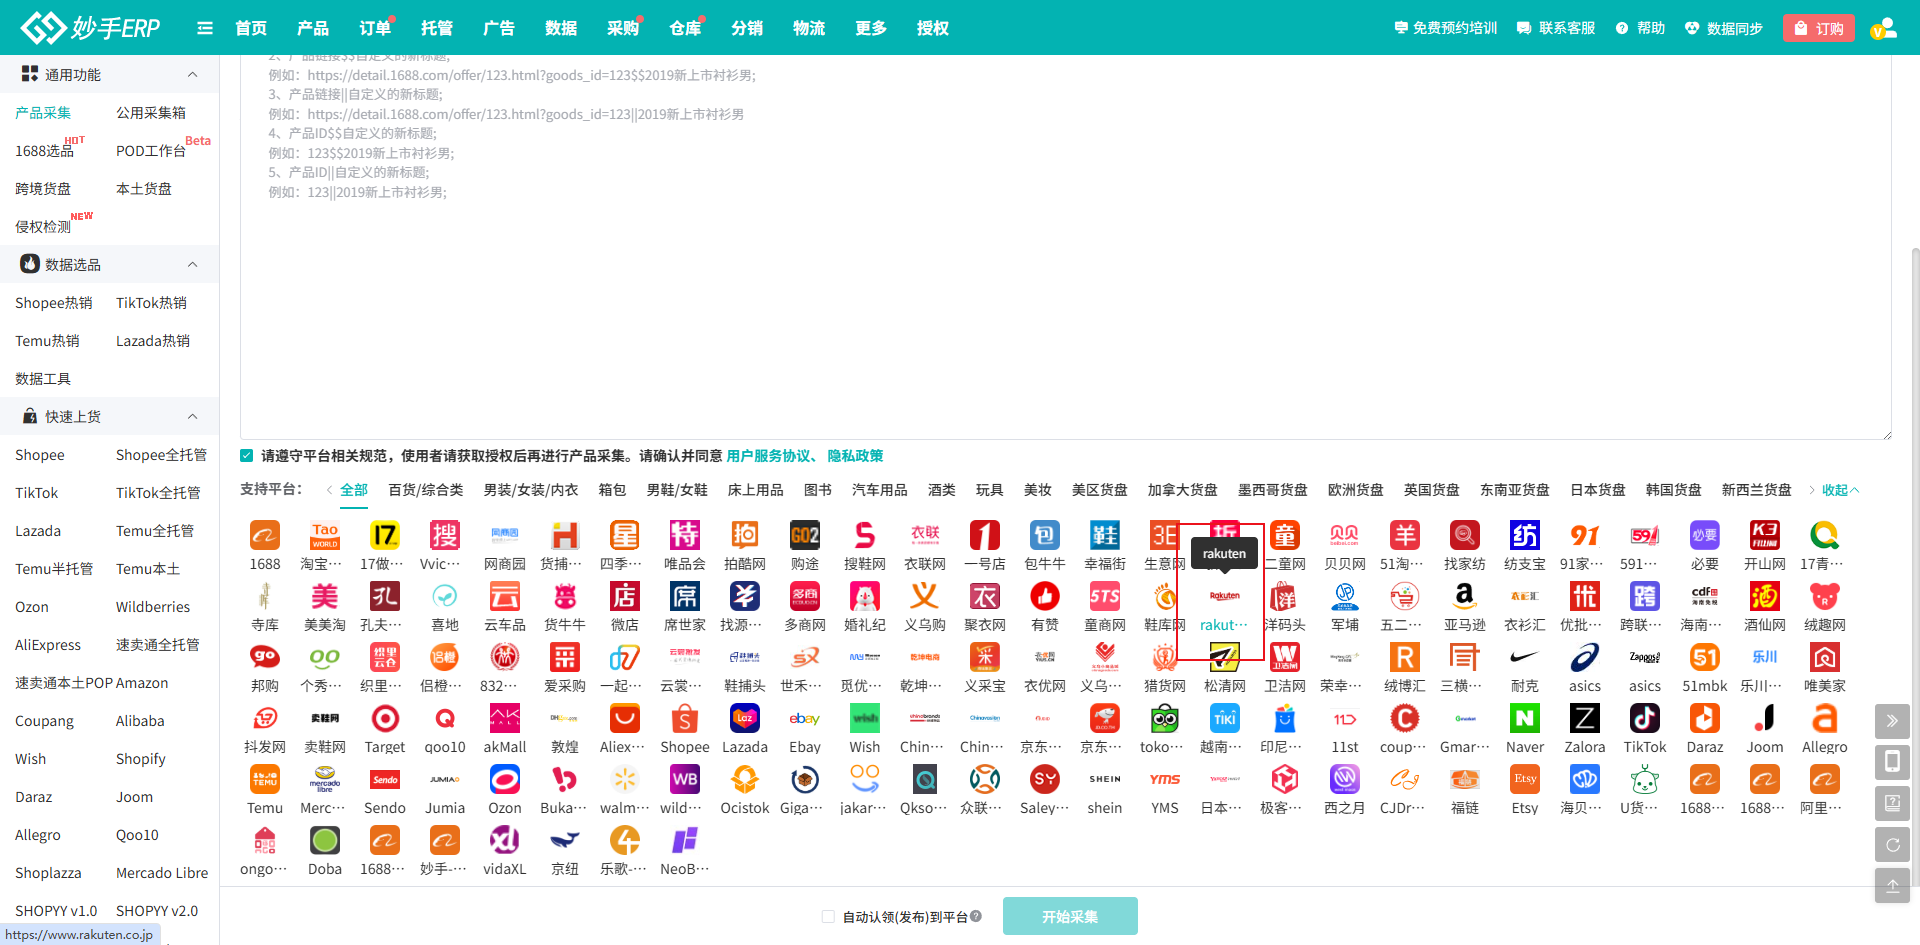The image size is (1920, 945).
Task: Pick the Nike (耐克) platform icon
Action: click(x=1525, y=658)
